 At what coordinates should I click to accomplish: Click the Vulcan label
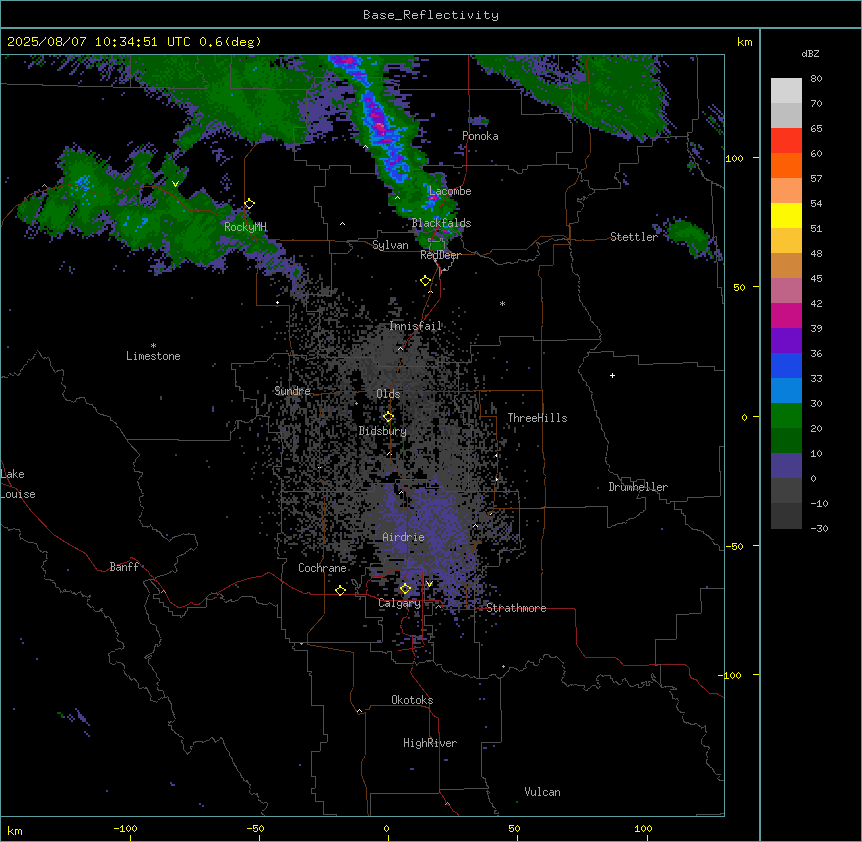click(543, 792)
